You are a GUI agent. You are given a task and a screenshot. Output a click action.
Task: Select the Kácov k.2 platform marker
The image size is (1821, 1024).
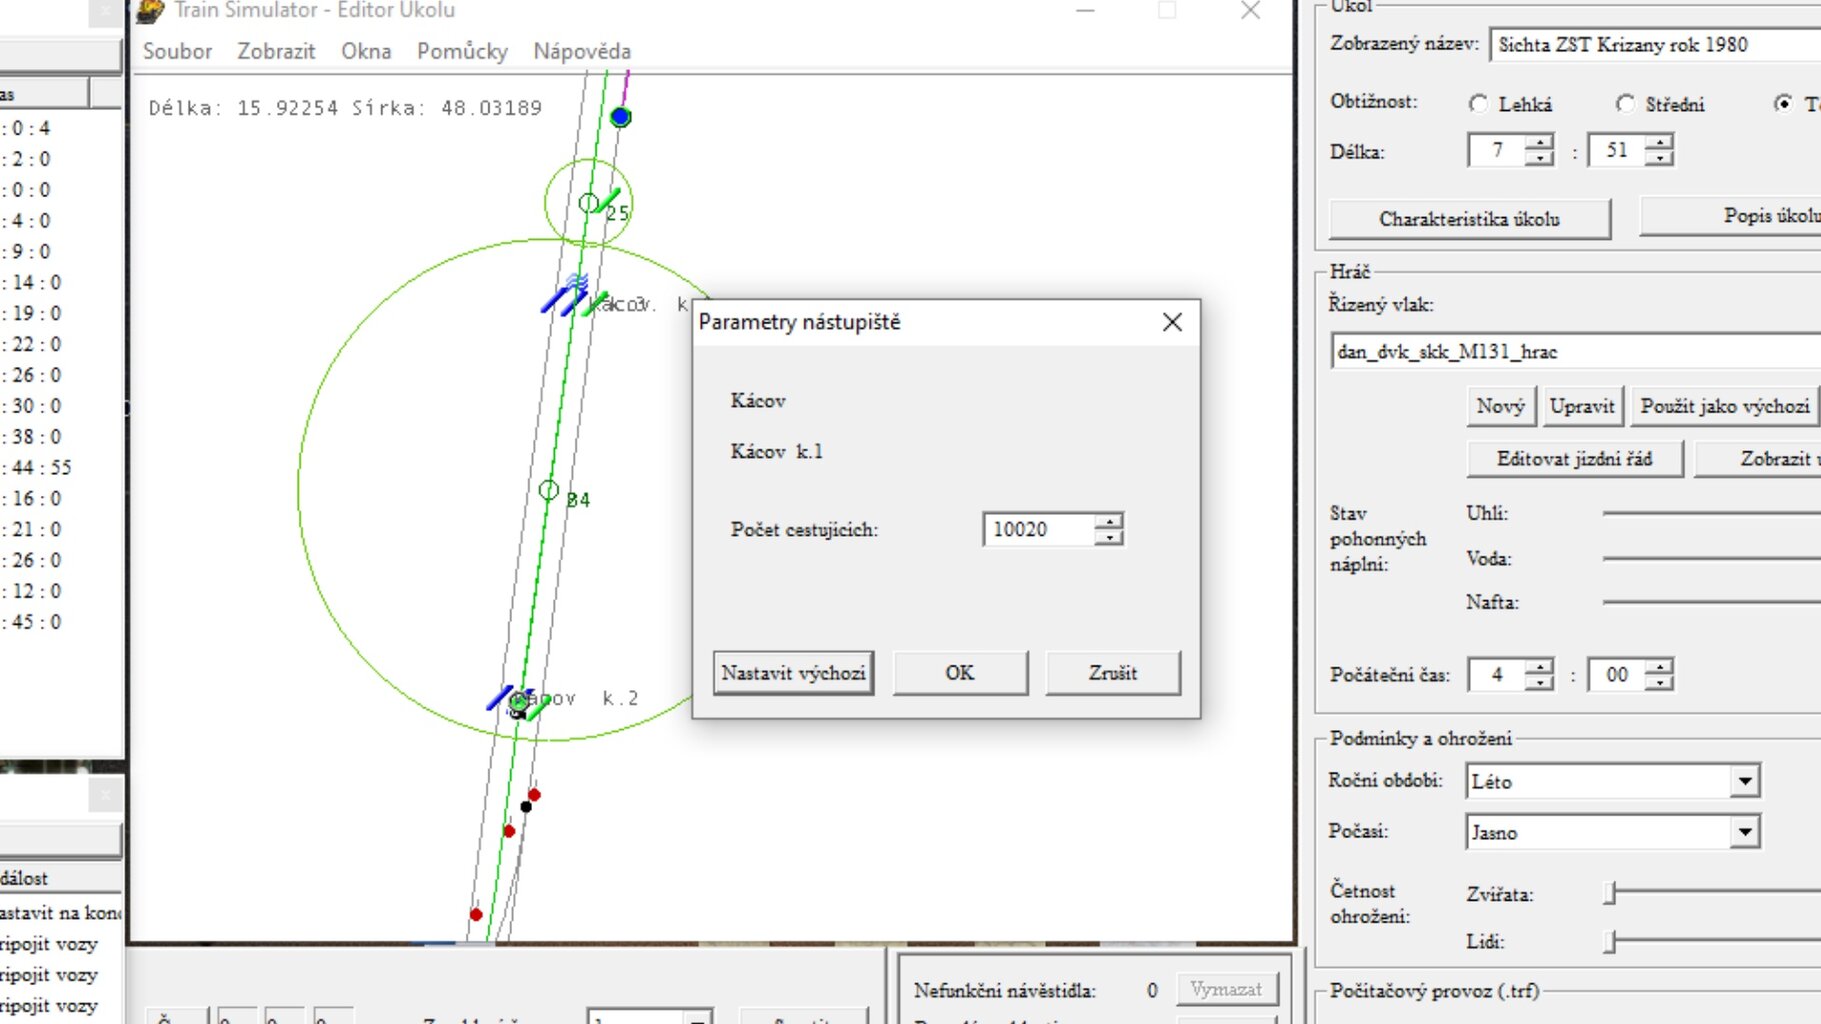click(x=518, y=702)
